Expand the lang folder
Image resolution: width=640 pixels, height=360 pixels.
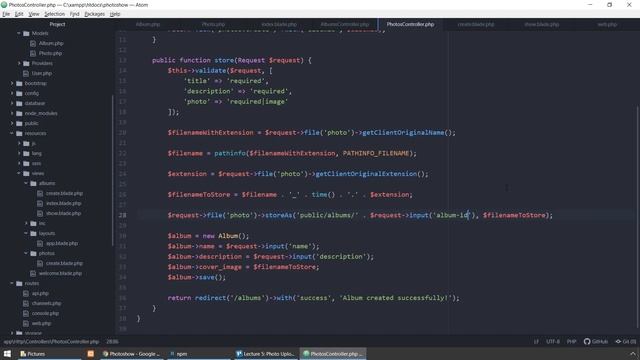[19, 153]
